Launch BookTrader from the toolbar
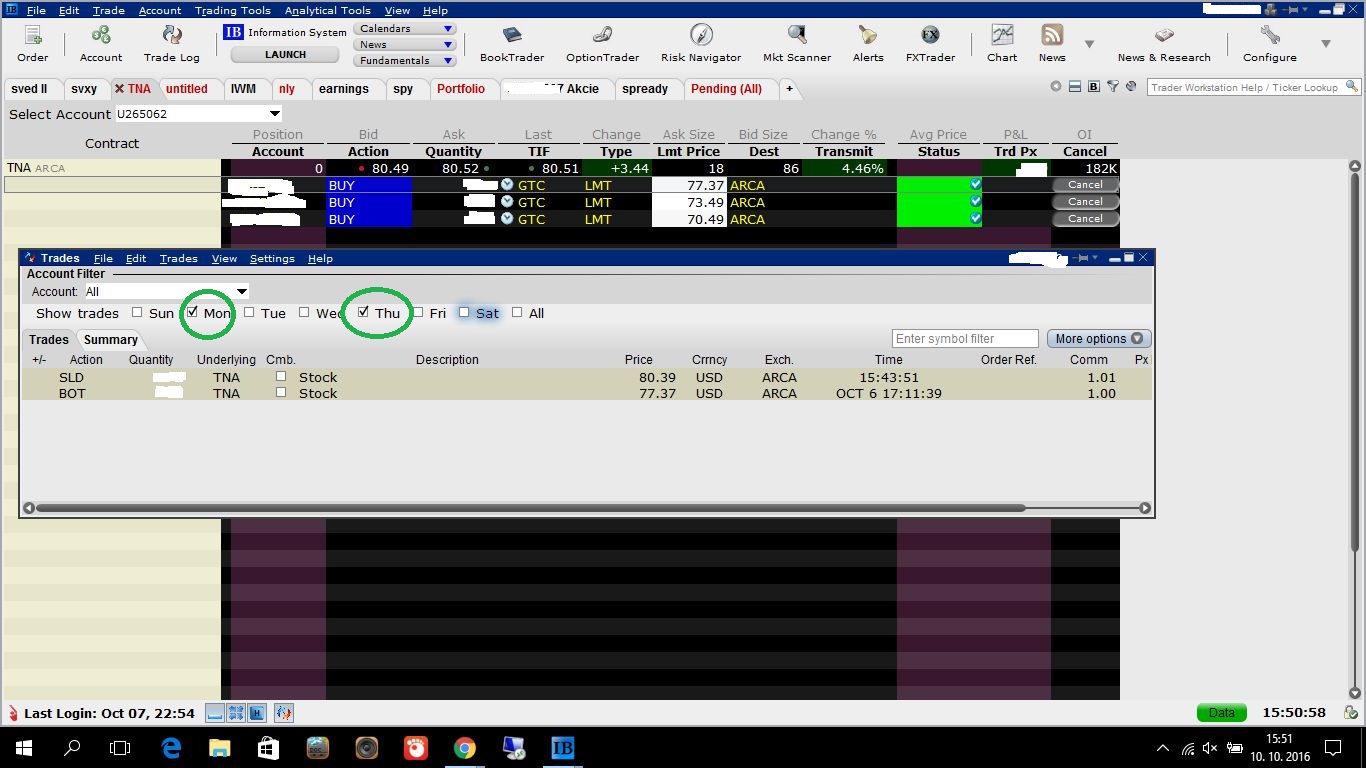This screenshot has height=768, width=1366. pyautogui.click(x=512, y=44)
